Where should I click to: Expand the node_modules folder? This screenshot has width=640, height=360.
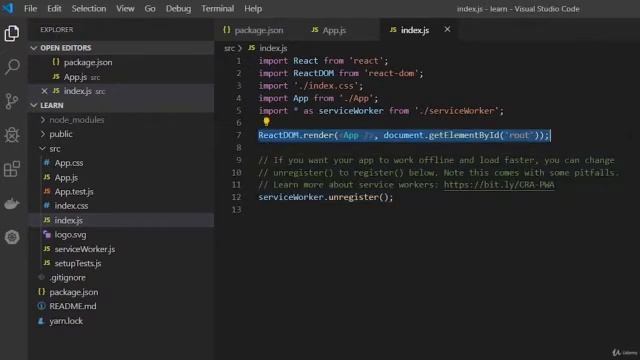click(x=77, y=120)
